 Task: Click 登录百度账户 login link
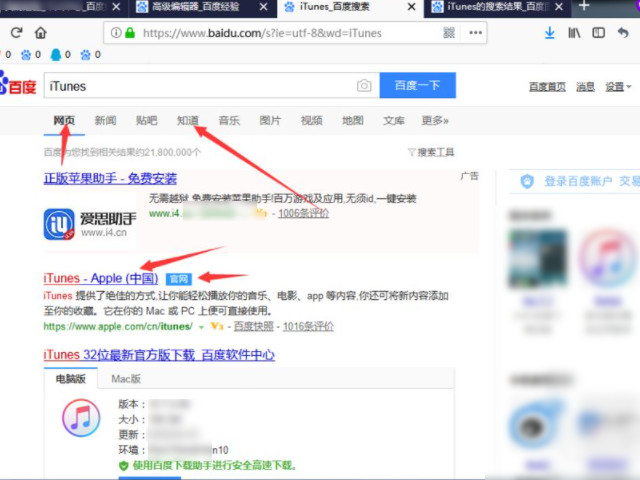coord(578,181)
